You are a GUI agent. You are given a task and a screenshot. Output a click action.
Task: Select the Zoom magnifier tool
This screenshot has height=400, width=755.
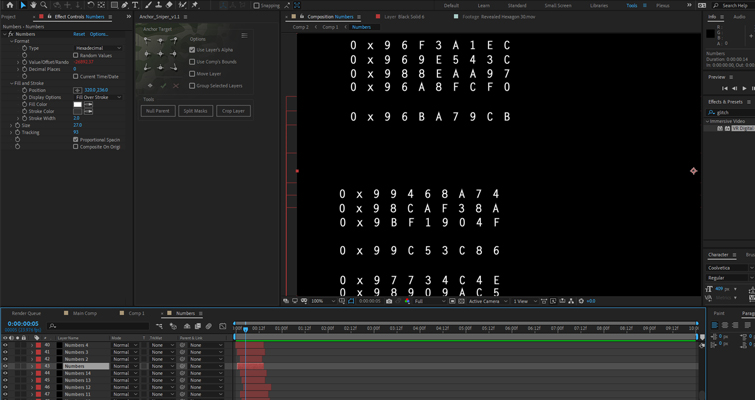pos(43,5)
